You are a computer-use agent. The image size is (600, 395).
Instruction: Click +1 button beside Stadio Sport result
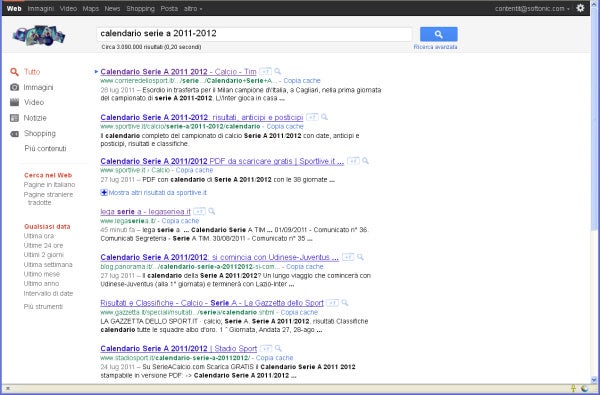click(x=266, y=349)
